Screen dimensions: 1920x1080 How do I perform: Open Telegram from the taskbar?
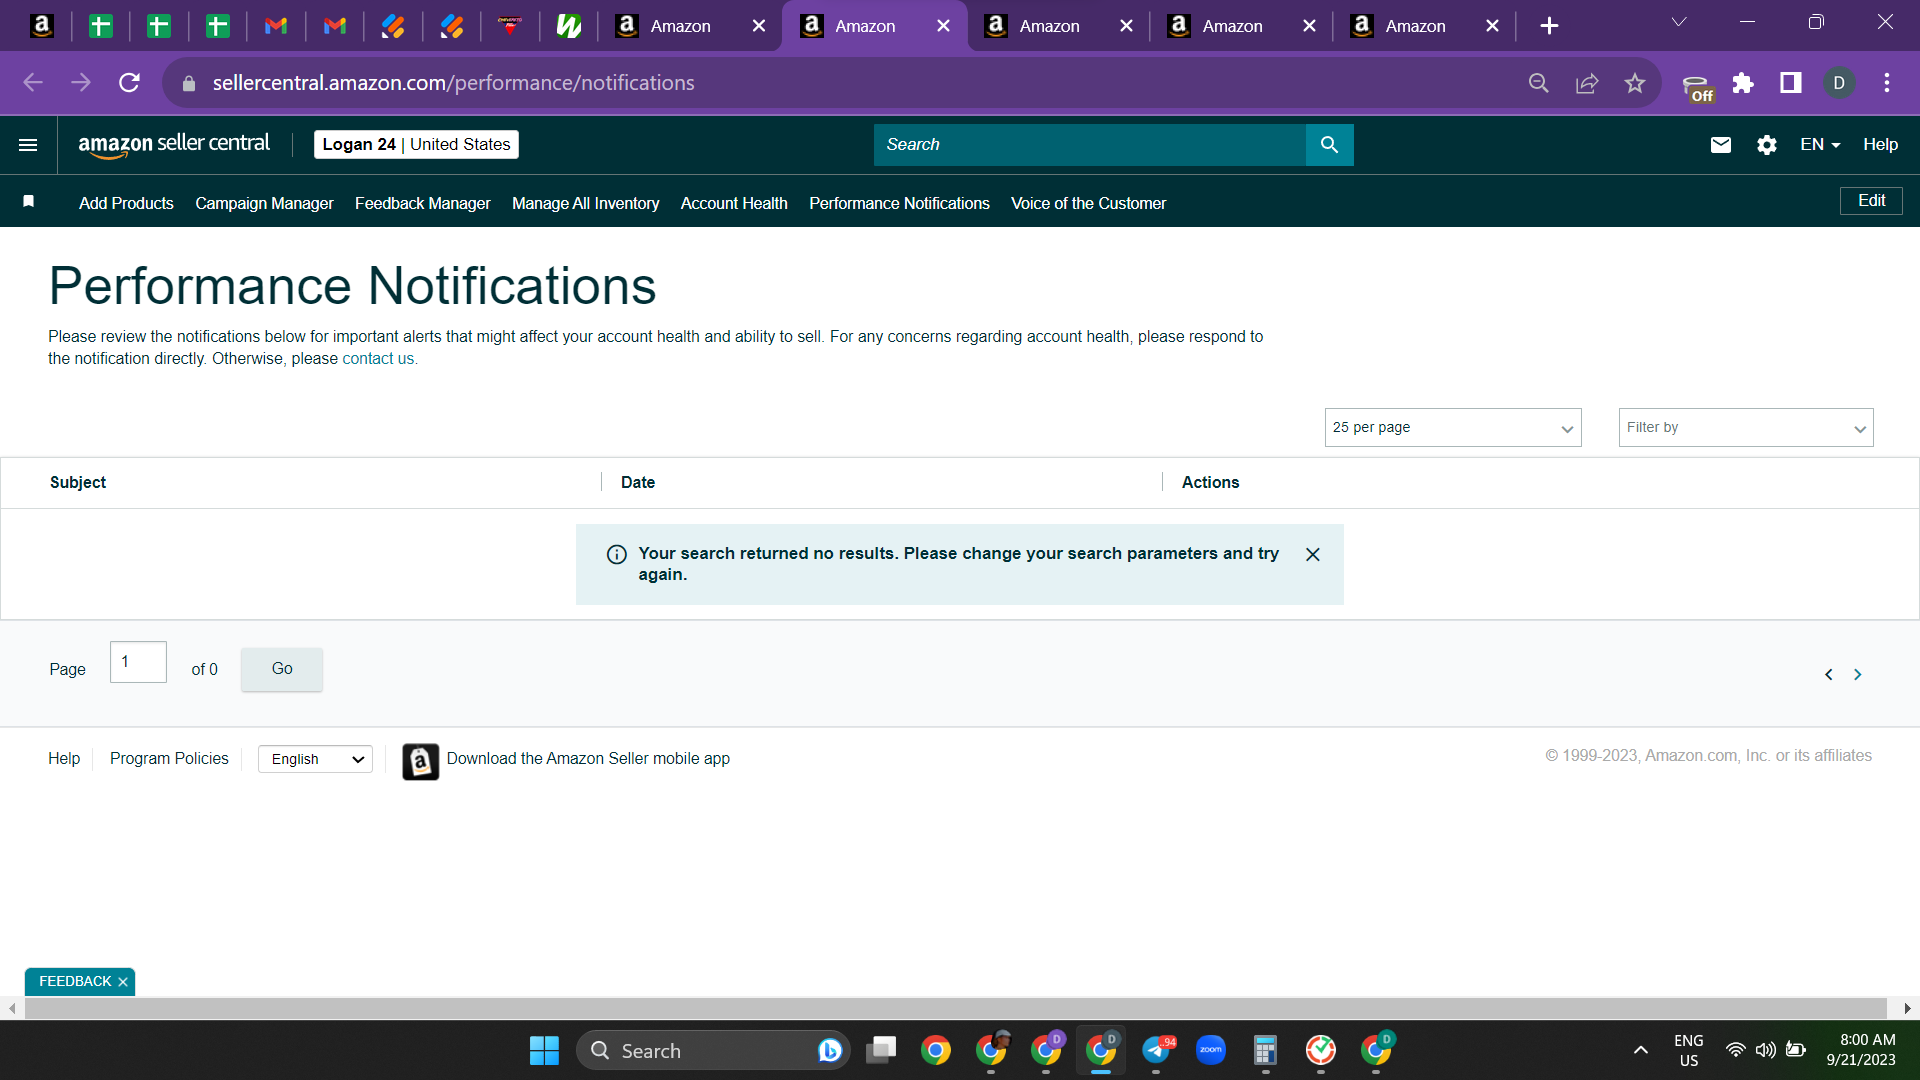tap(1157, 1050)
